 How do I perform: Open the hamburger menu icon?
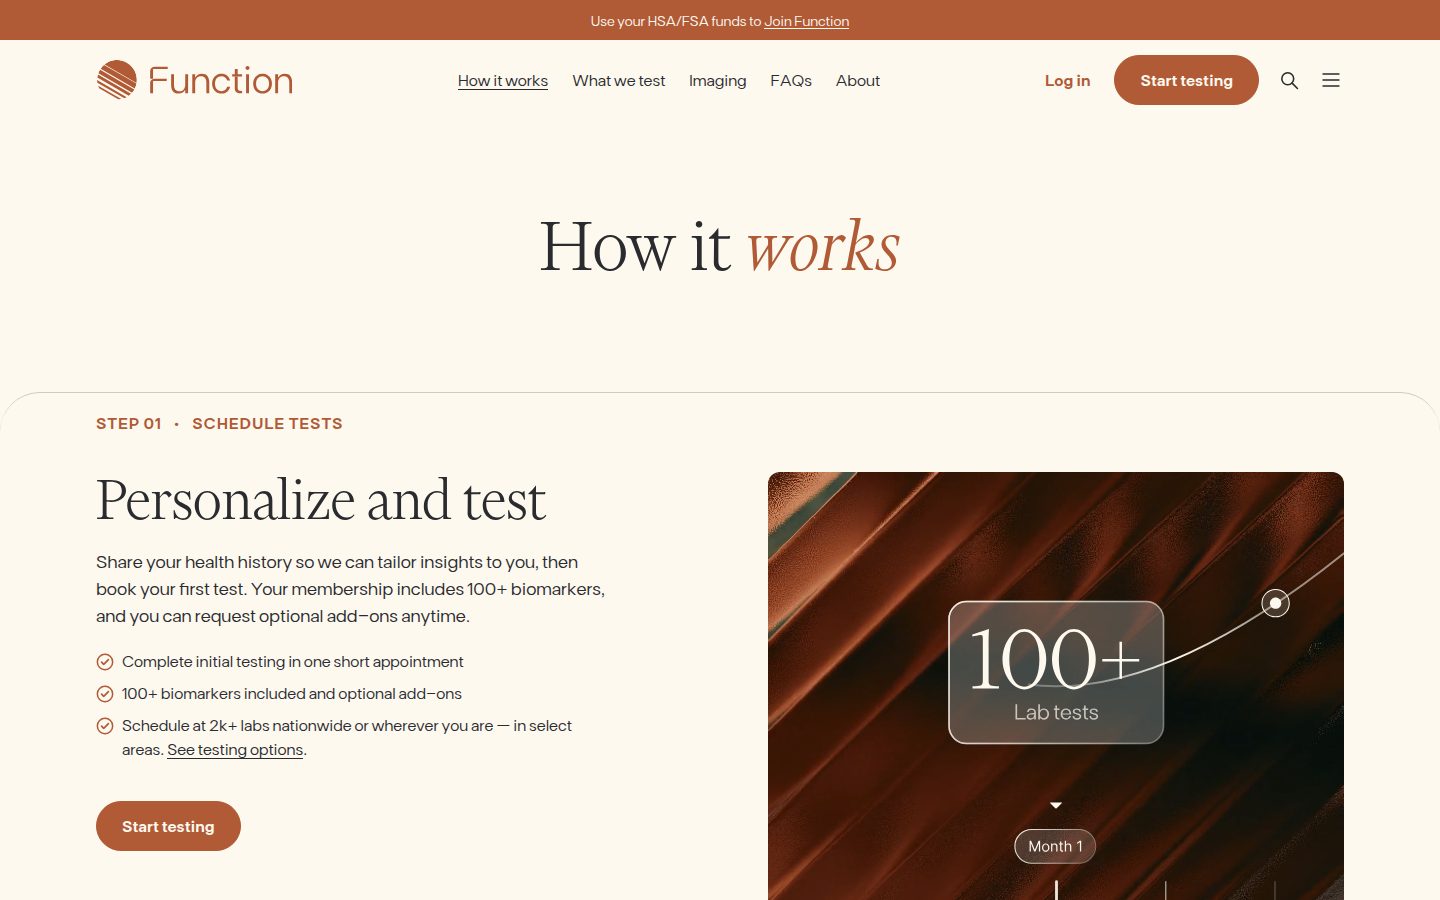point(1330,80)
